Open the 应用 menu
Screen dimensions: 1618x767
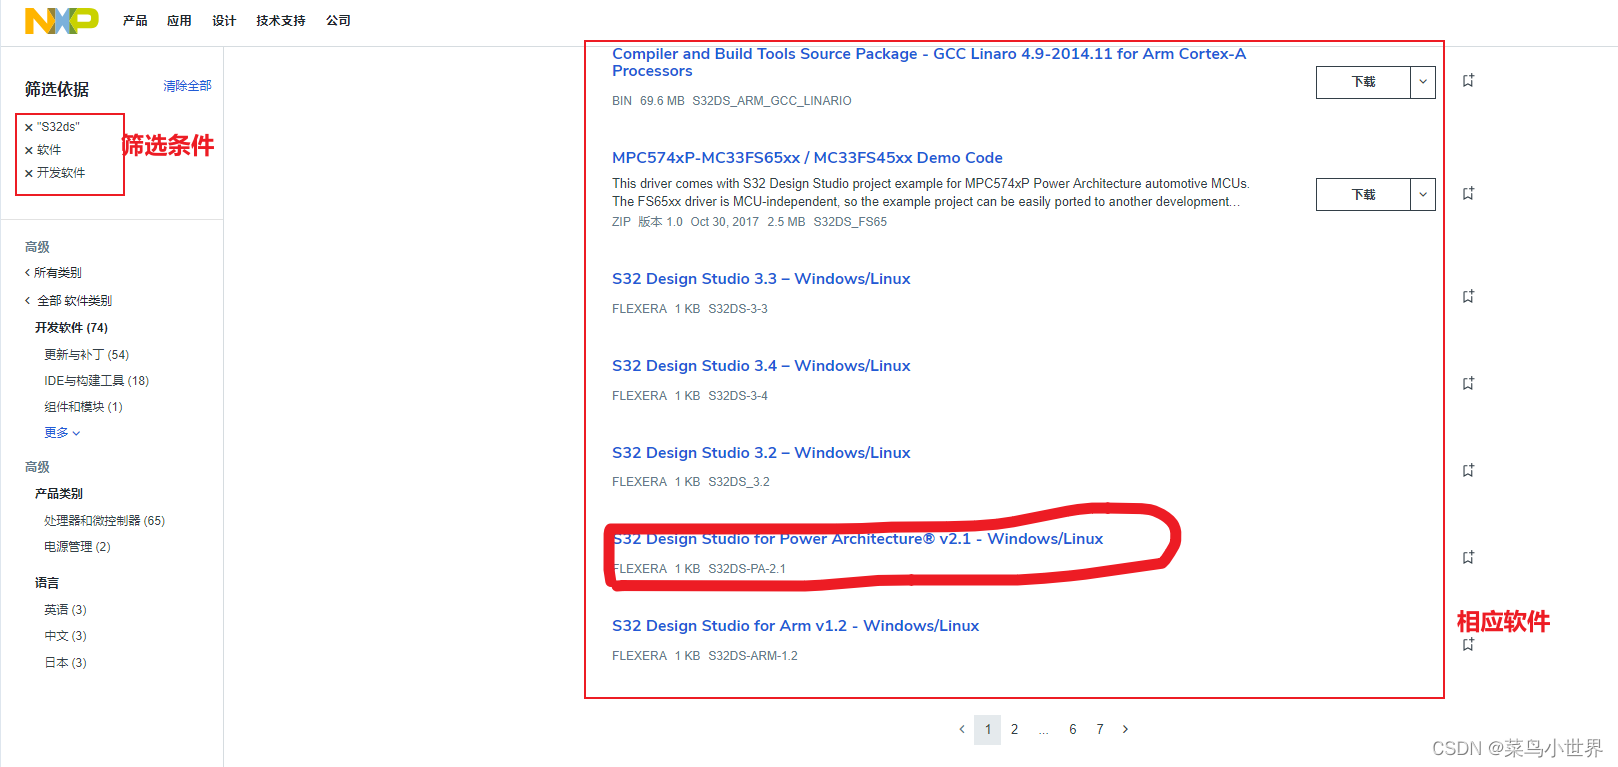tap(179, 20)
